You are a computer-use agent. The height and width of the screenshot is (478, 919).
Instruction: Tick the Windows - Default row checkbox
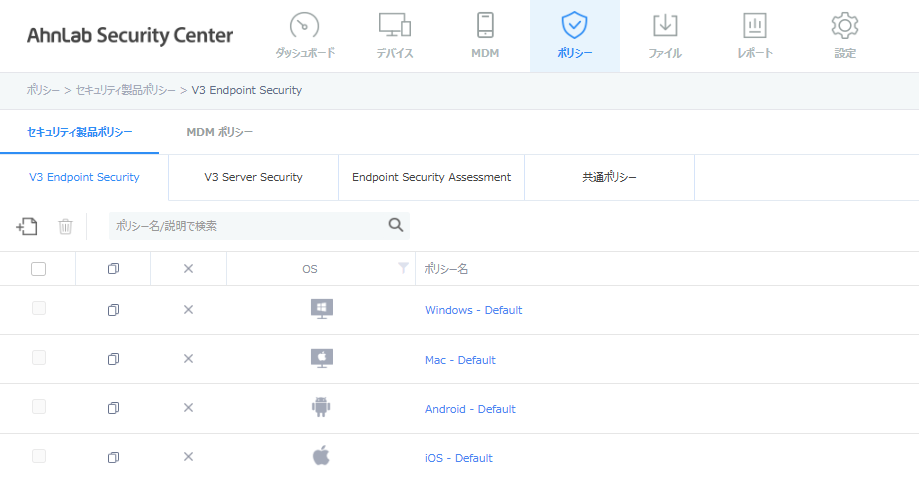(39, 308)
